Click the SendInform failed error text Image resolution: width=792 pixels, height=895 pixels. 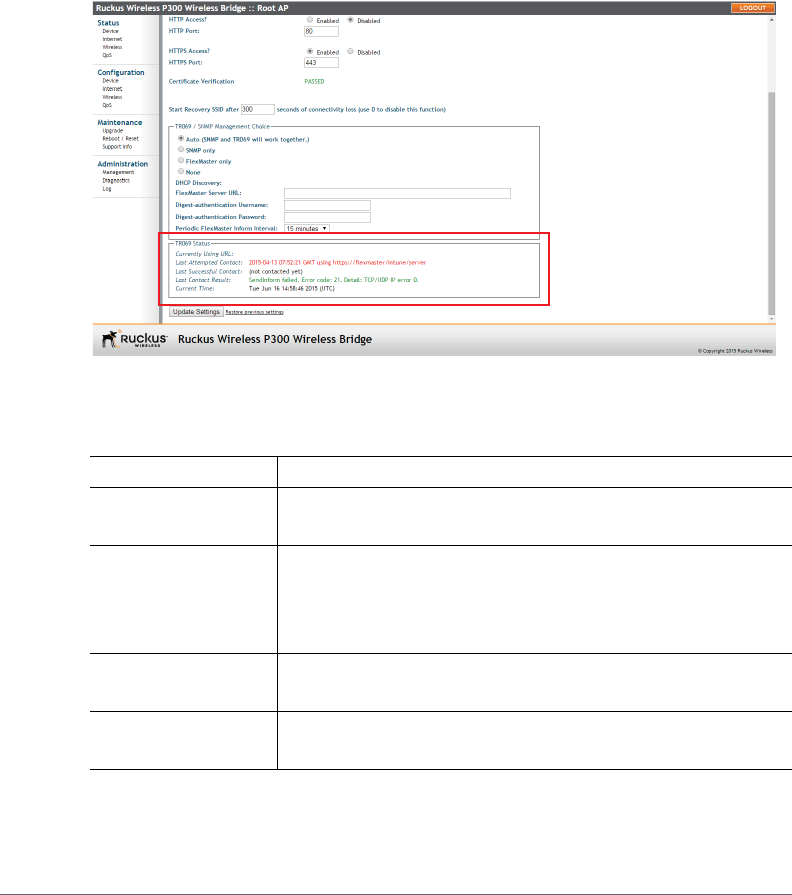point(333,280)
